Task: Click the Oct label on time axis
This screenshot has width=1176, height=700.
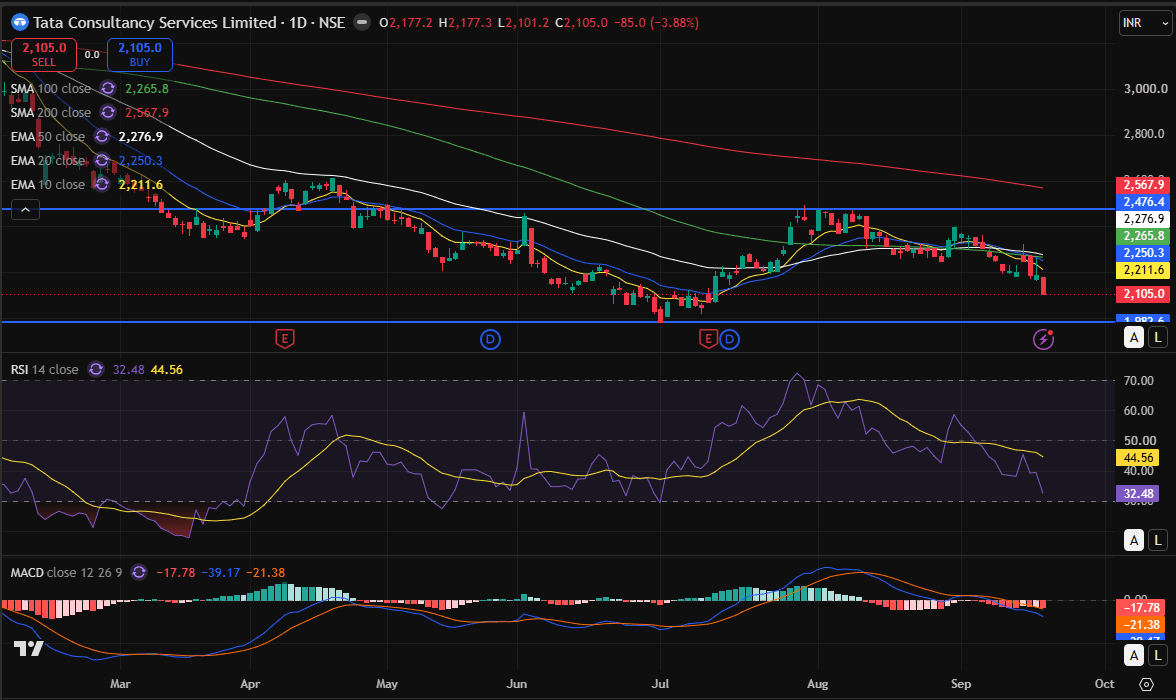Action: tap(1104, 684)
